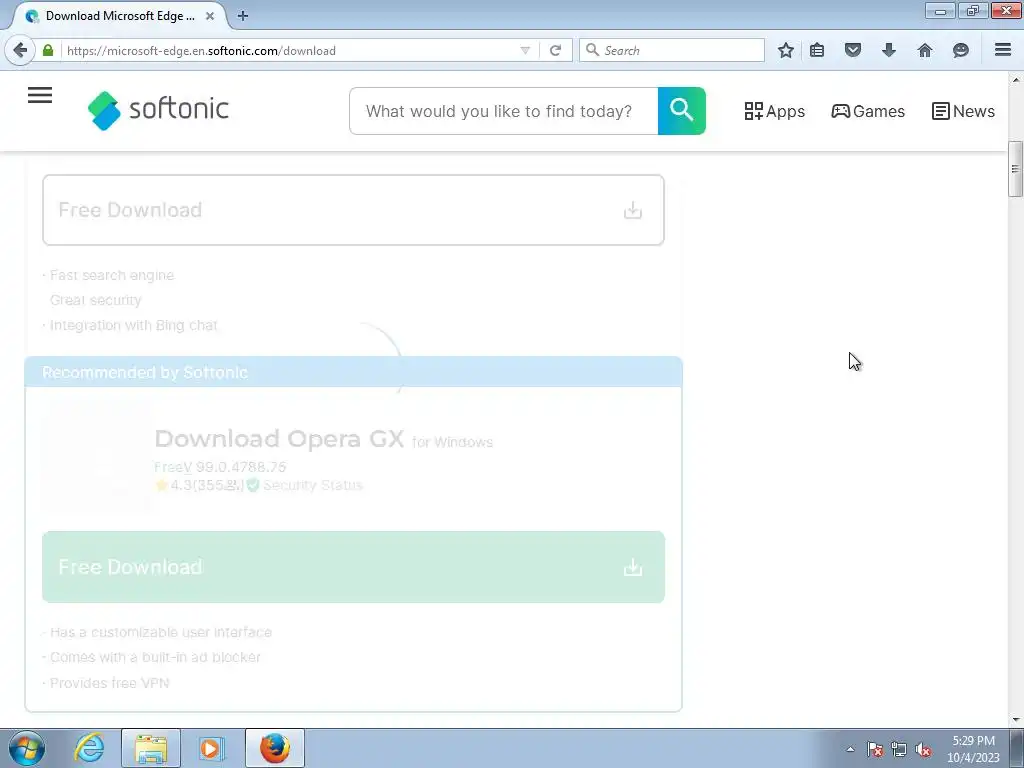This screenshot has height=768, width=1024.
Task: Open Windows Explorer folder in taskbar
Action: click(x=151, y=748)
